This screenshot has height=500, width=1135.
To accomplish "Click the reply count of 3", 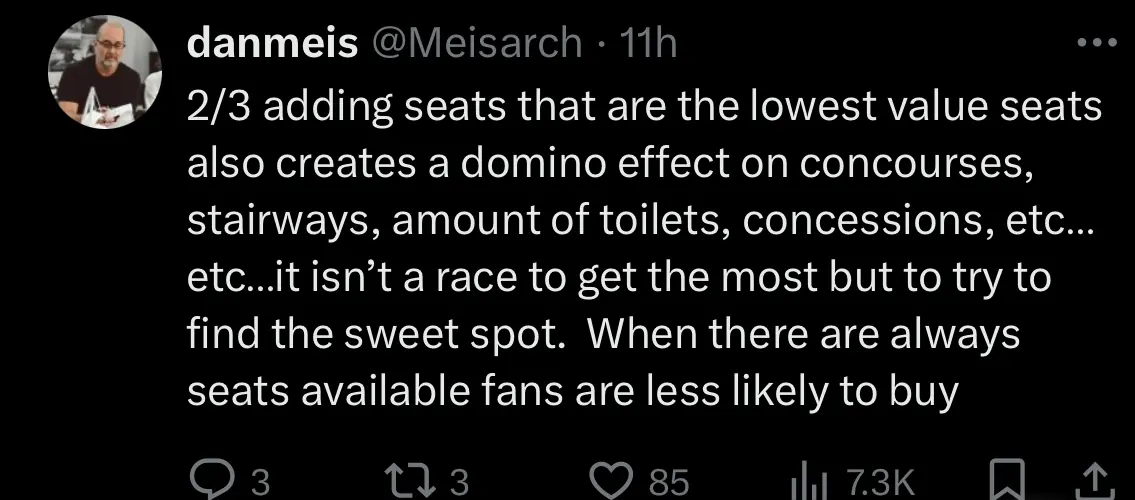I will (259, 483).
